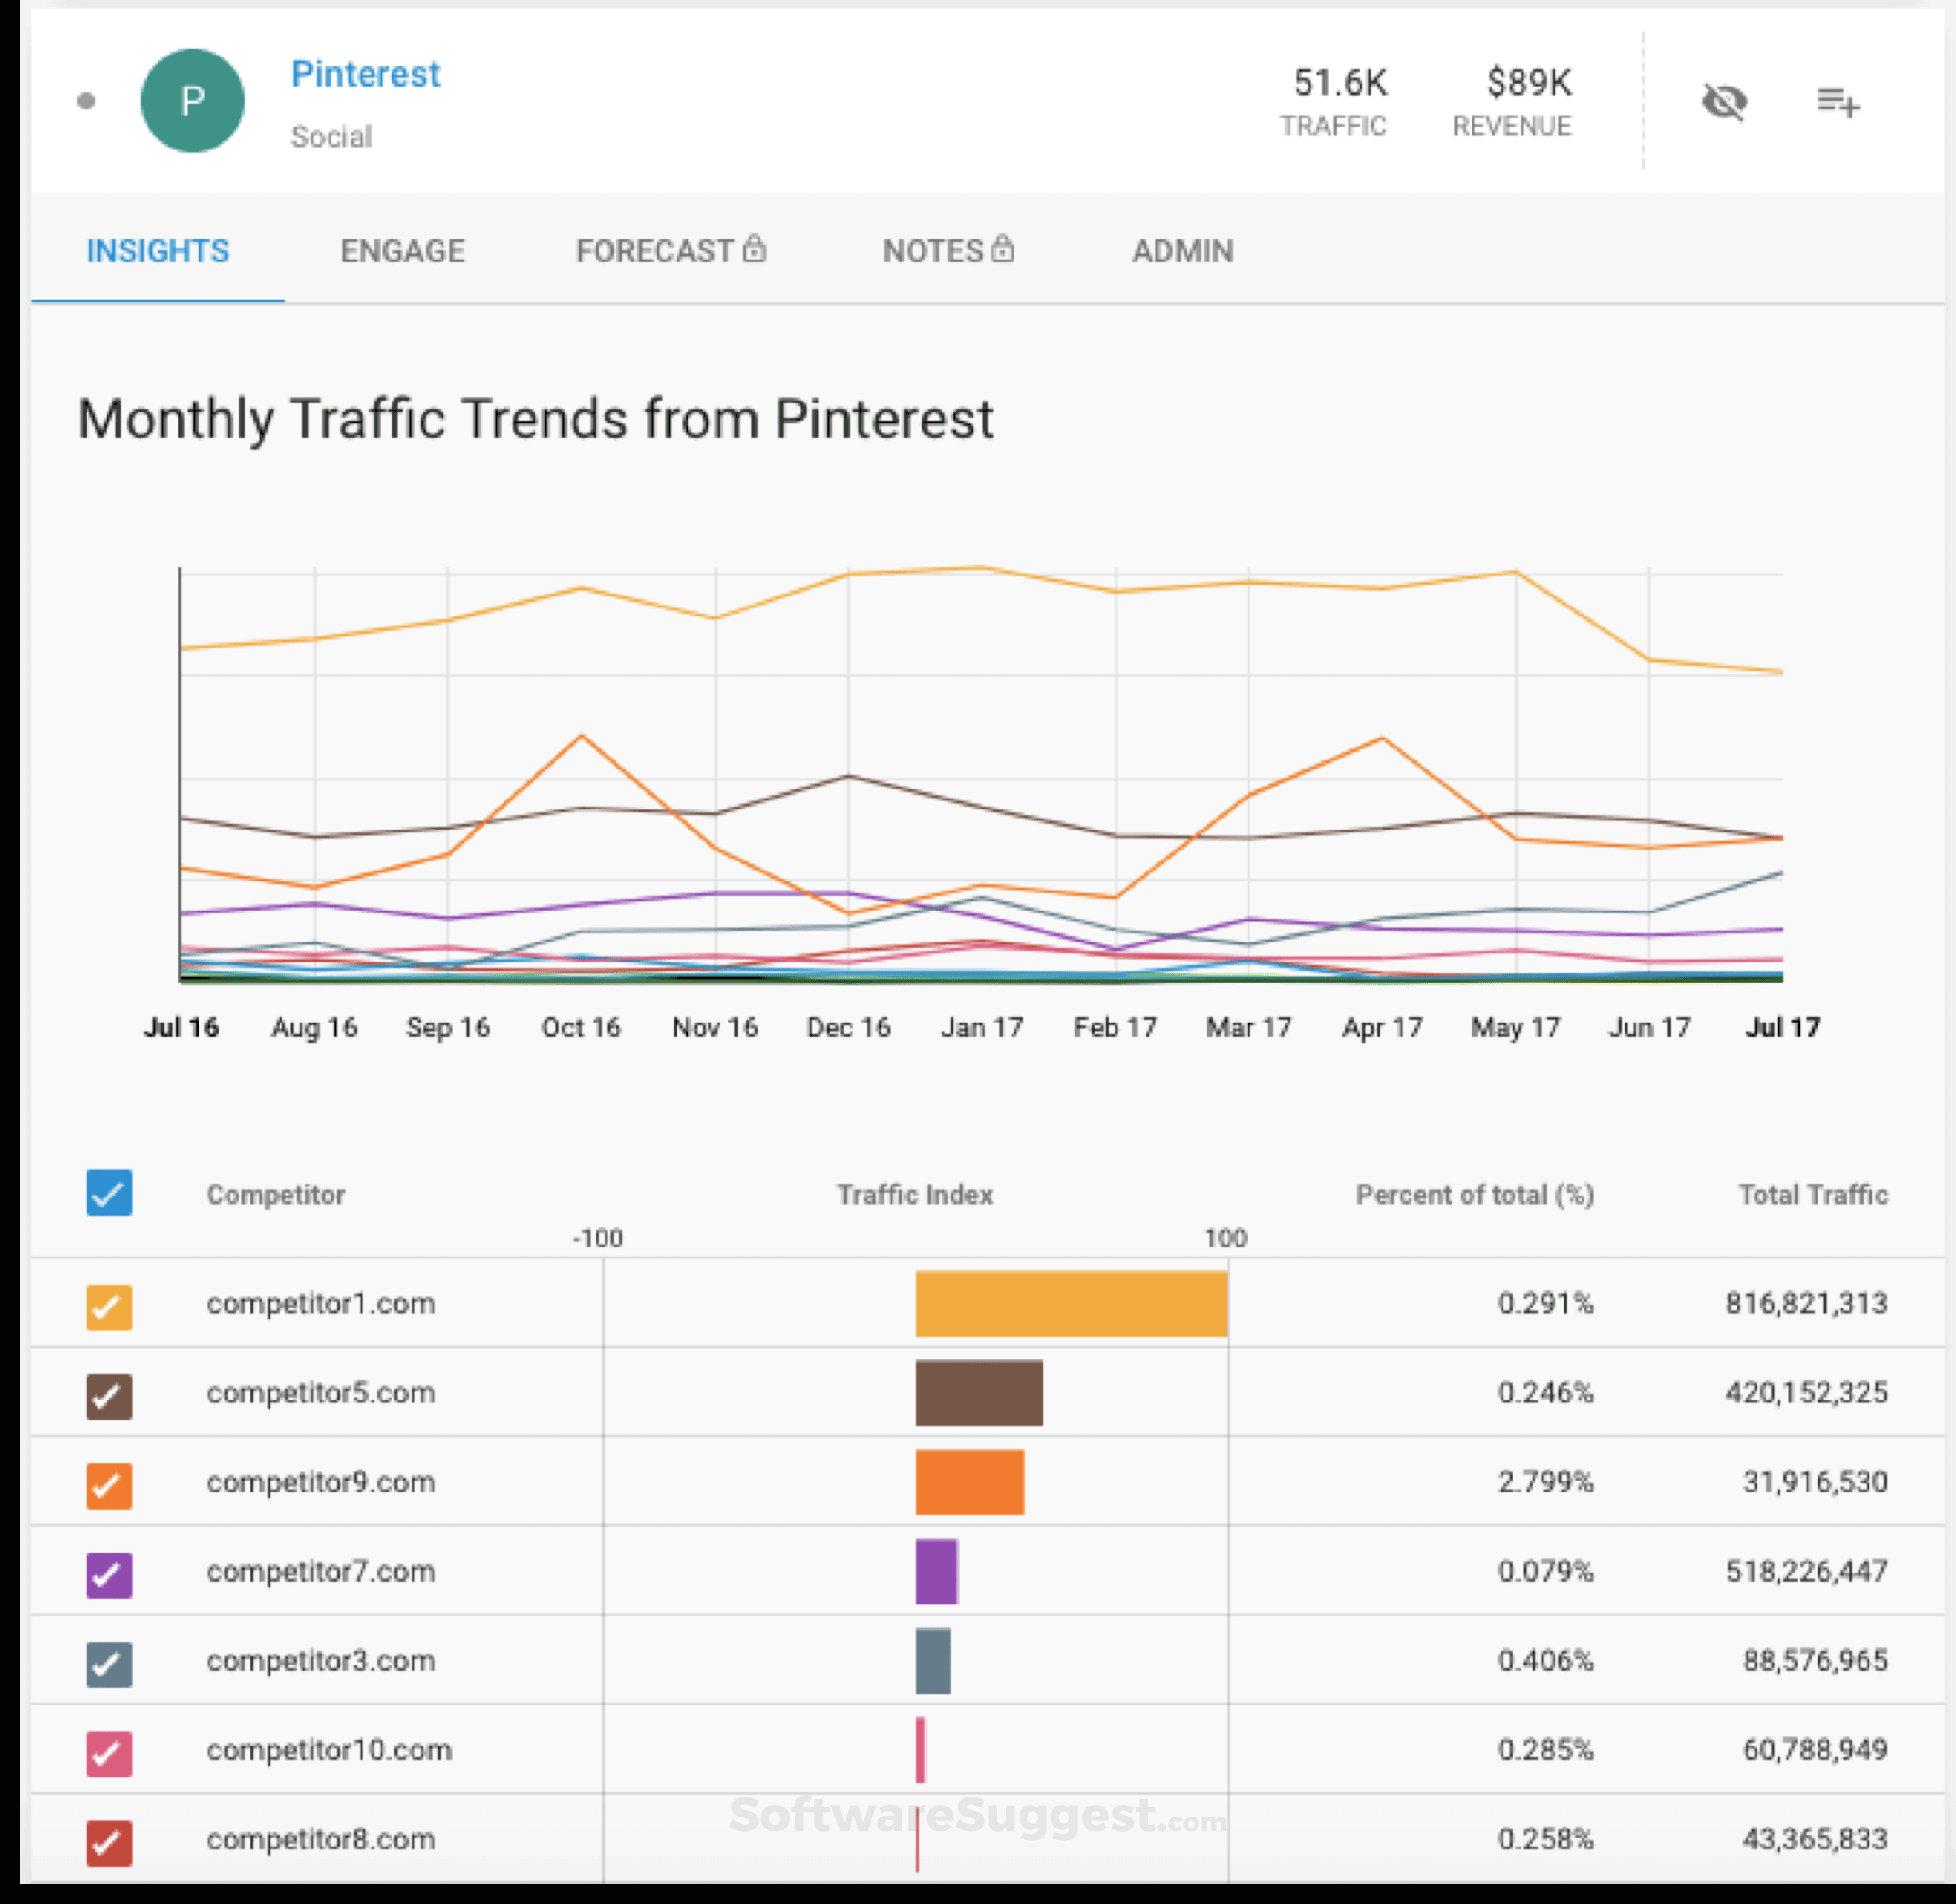The width and height of the screenshot is (1956, 1904).
Task: Click competitor1.com yellow traffic index bar
Action: 1070,1304
